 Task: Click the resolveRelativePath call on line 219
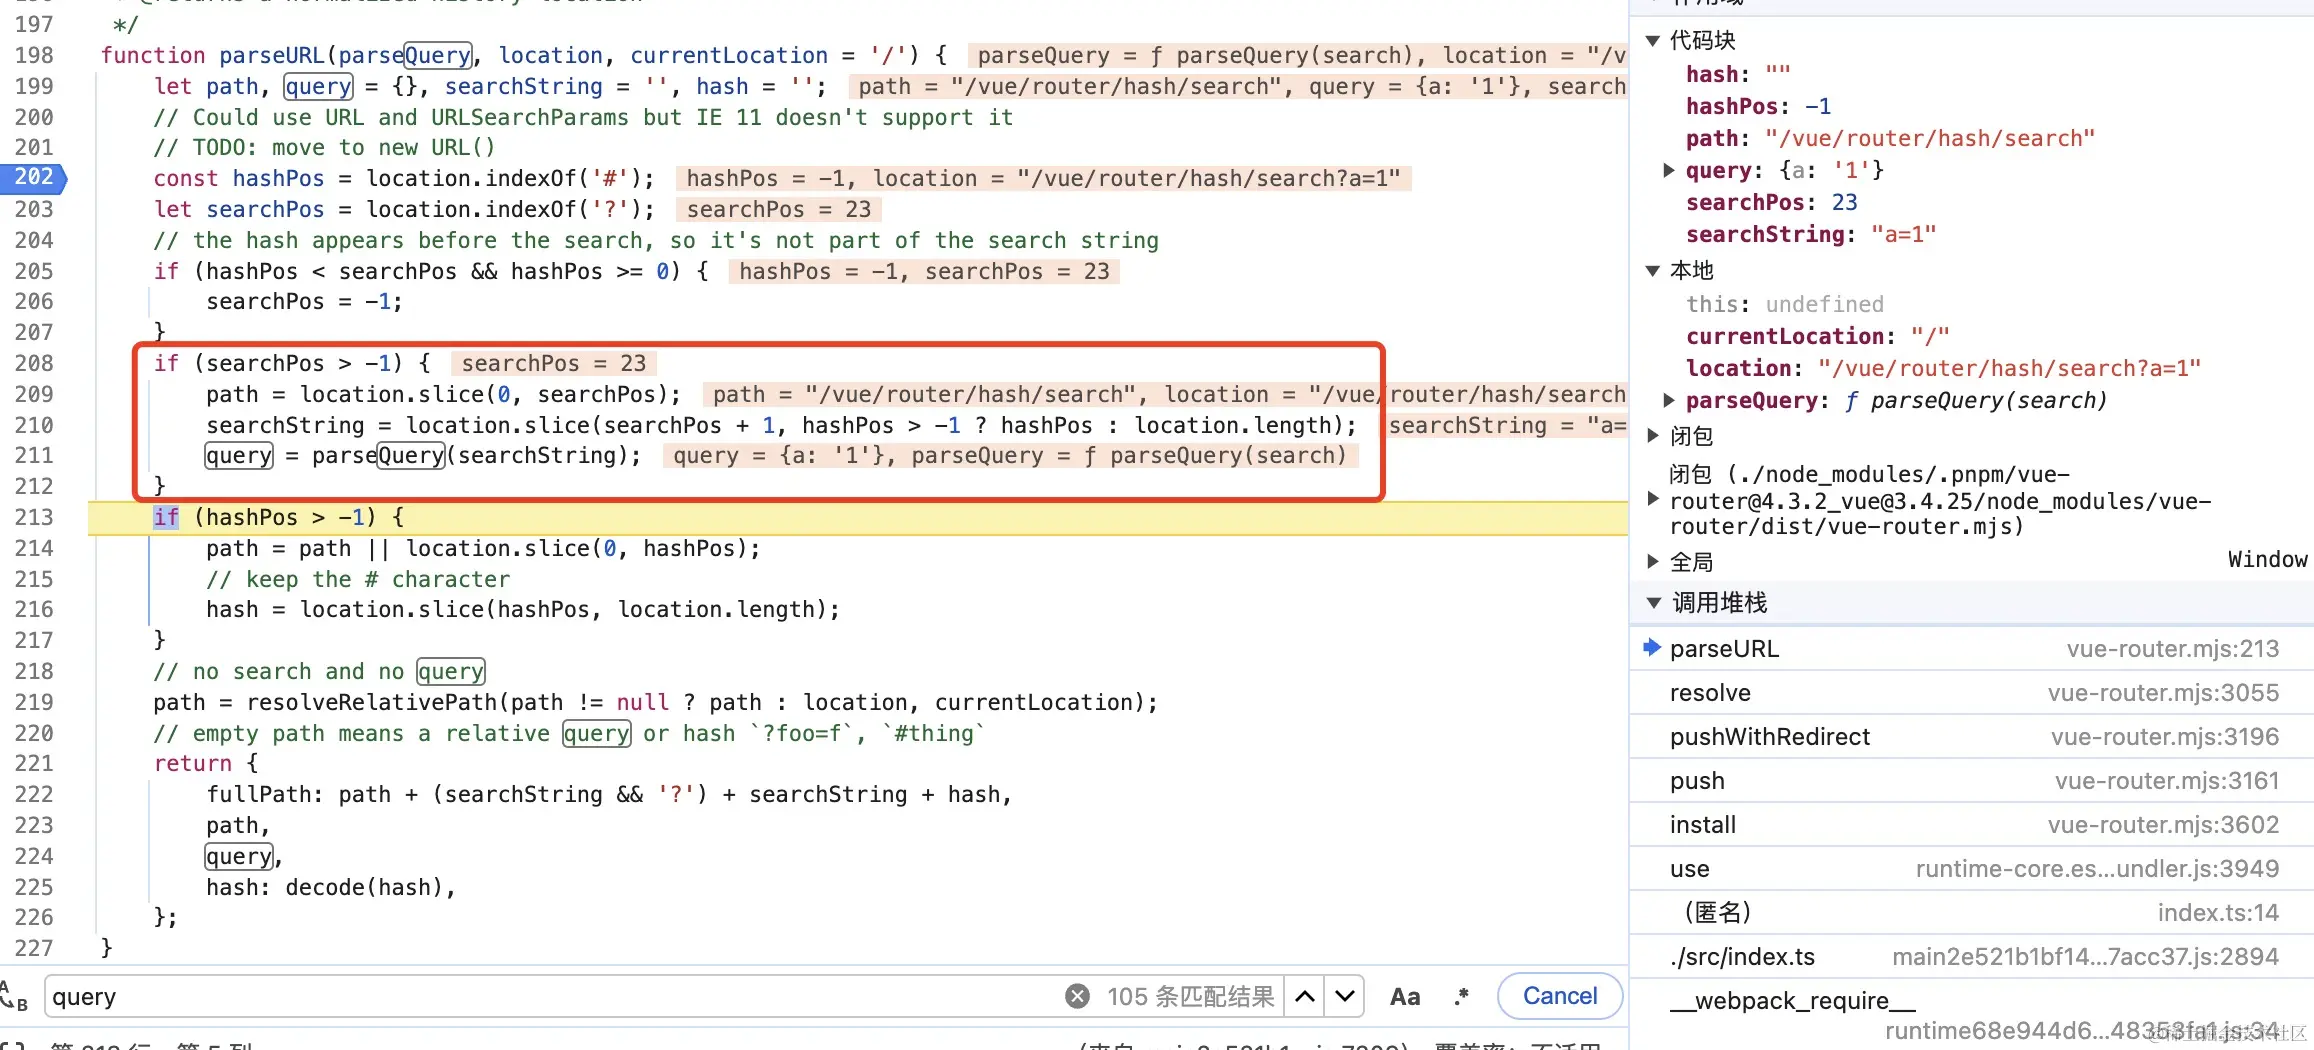(x=372, y=702)
